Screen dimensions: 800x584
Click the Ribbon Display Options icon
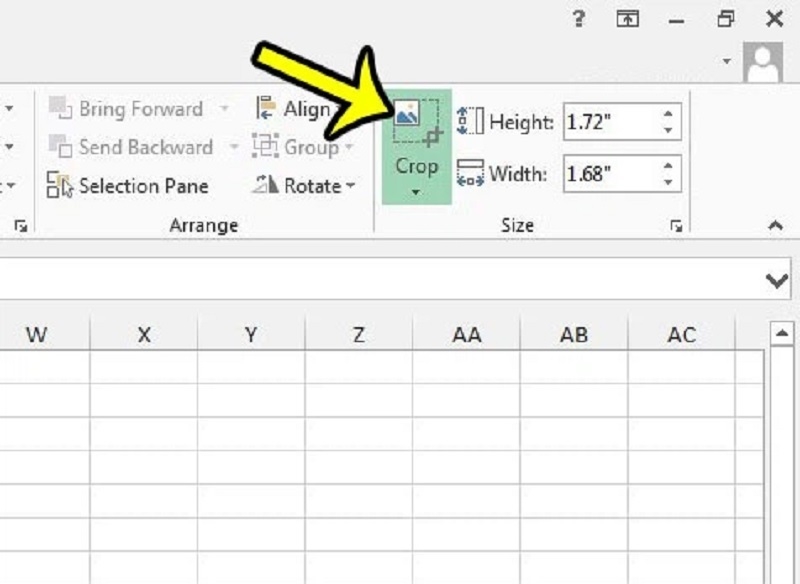[x=627, y=19]
